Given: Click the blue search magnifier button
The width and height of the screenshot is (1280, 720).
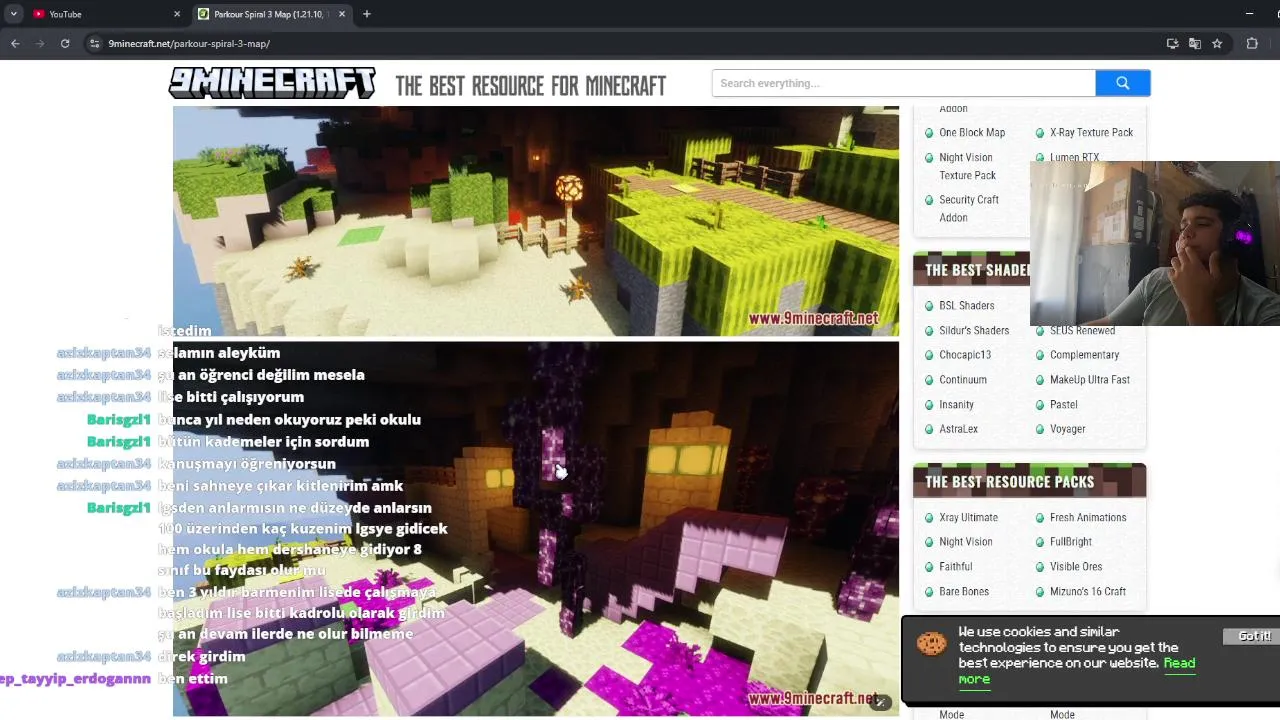Looking at the screenshot, I should pos(1122,83).
